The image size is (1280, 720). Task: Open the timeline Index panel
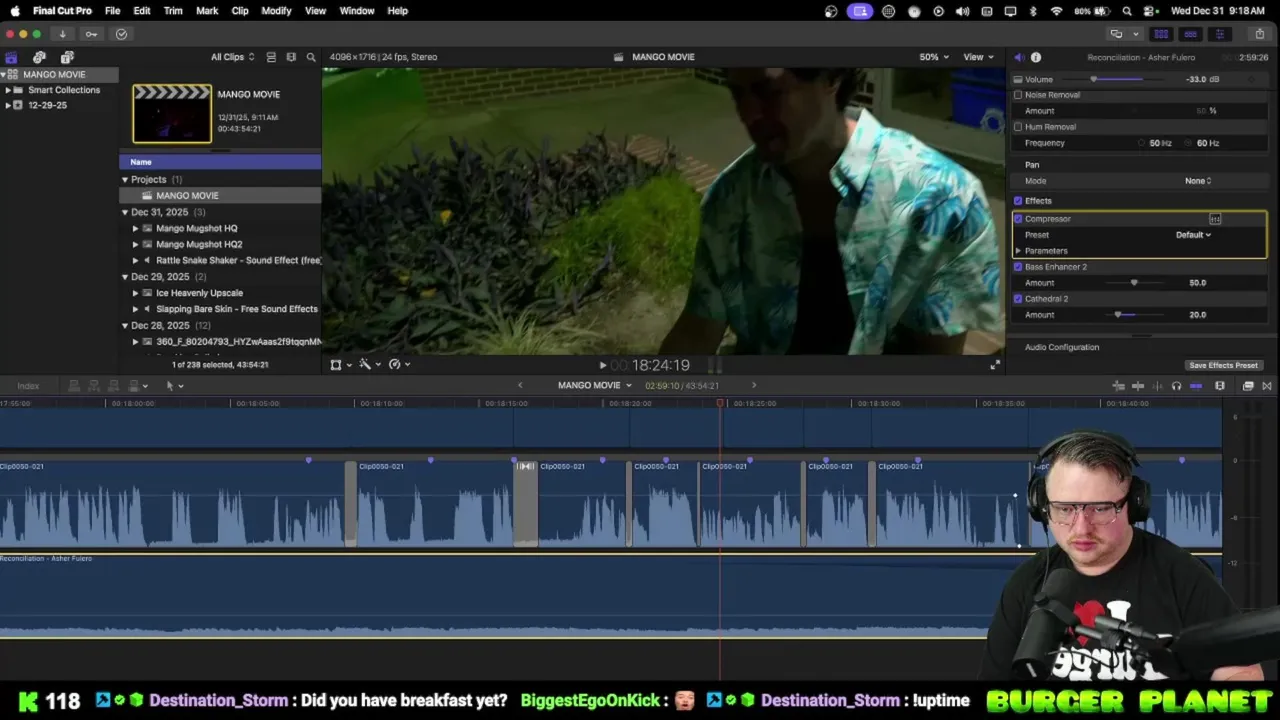tap(28, 386)
